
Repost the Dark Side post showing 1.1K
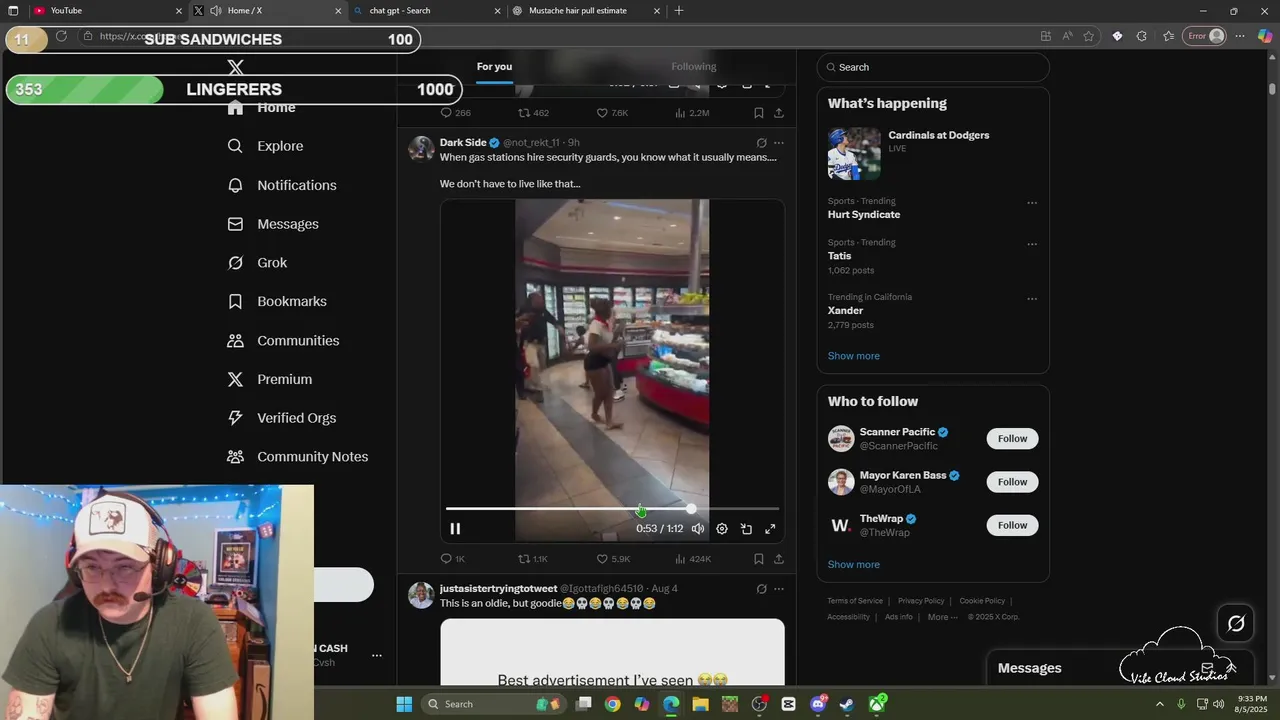[532, 559]
